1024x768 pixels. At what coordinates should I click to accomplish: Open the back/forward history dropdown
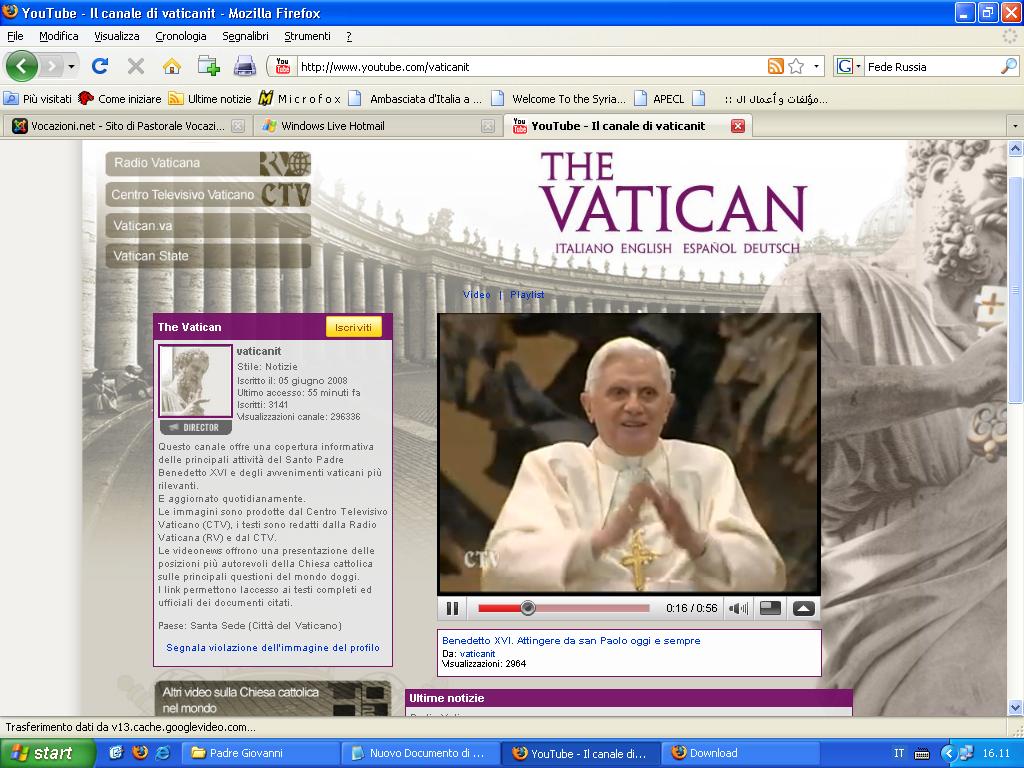tap(71, 66)
